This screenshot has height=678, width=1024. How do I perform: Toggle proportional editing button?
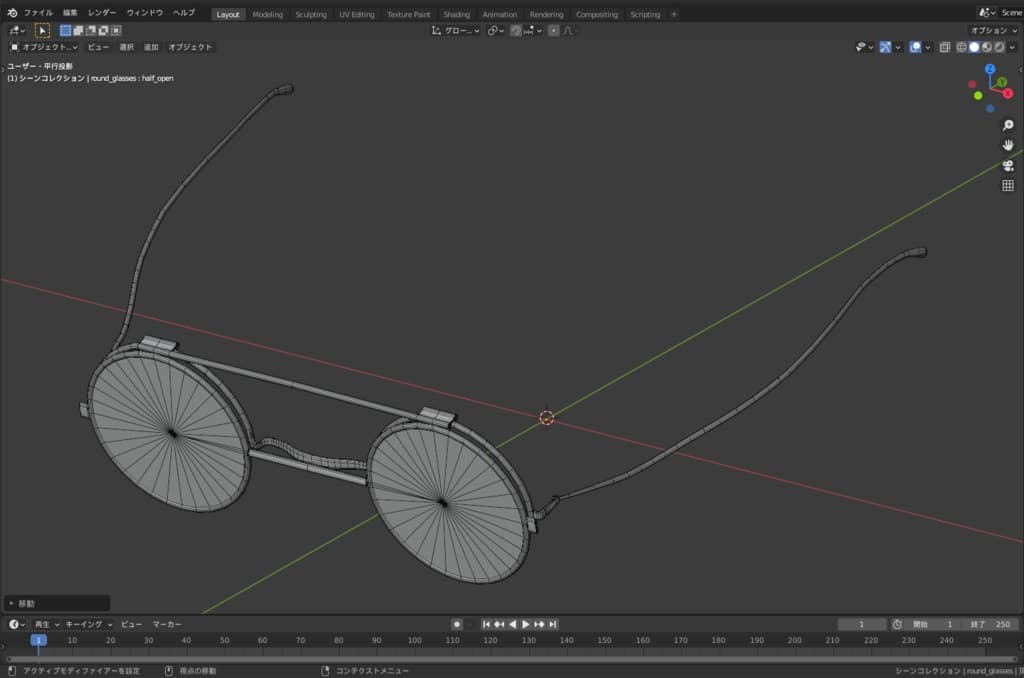point(554,31)
